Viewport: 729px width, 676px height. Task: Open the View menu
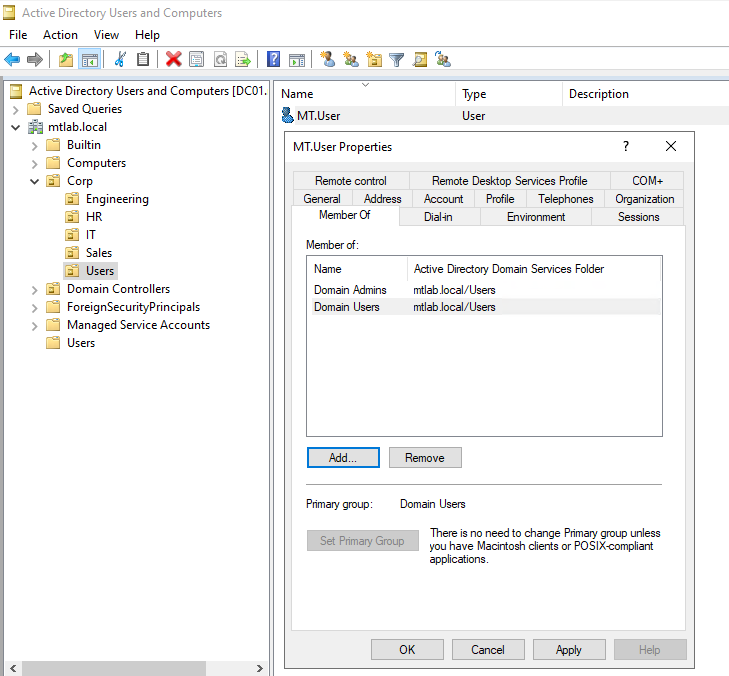click(106, 35)
